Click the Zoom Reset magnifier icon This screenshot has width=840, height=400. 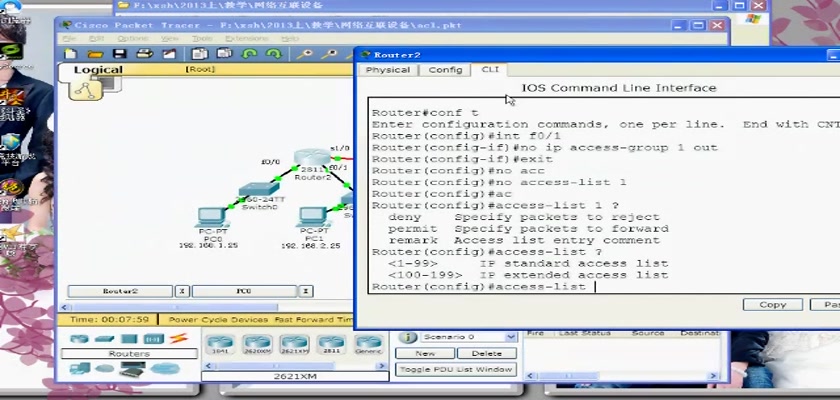click(329, 54)
